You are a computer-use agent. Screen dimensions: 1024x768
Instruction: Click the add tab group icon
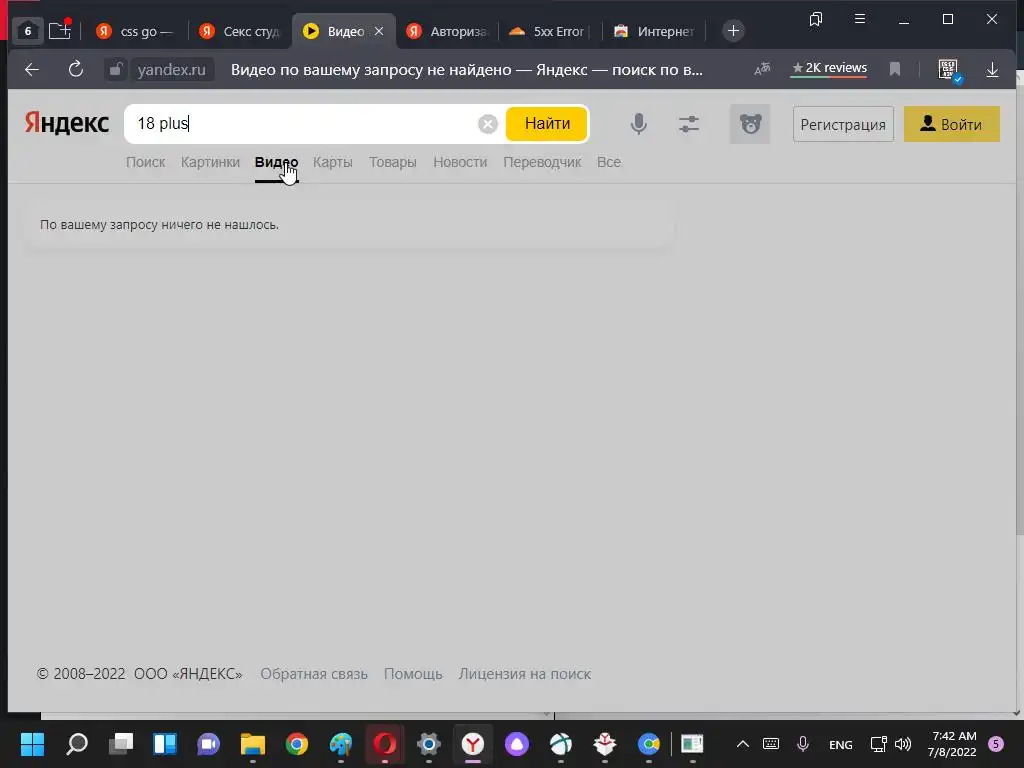[59, 31]
